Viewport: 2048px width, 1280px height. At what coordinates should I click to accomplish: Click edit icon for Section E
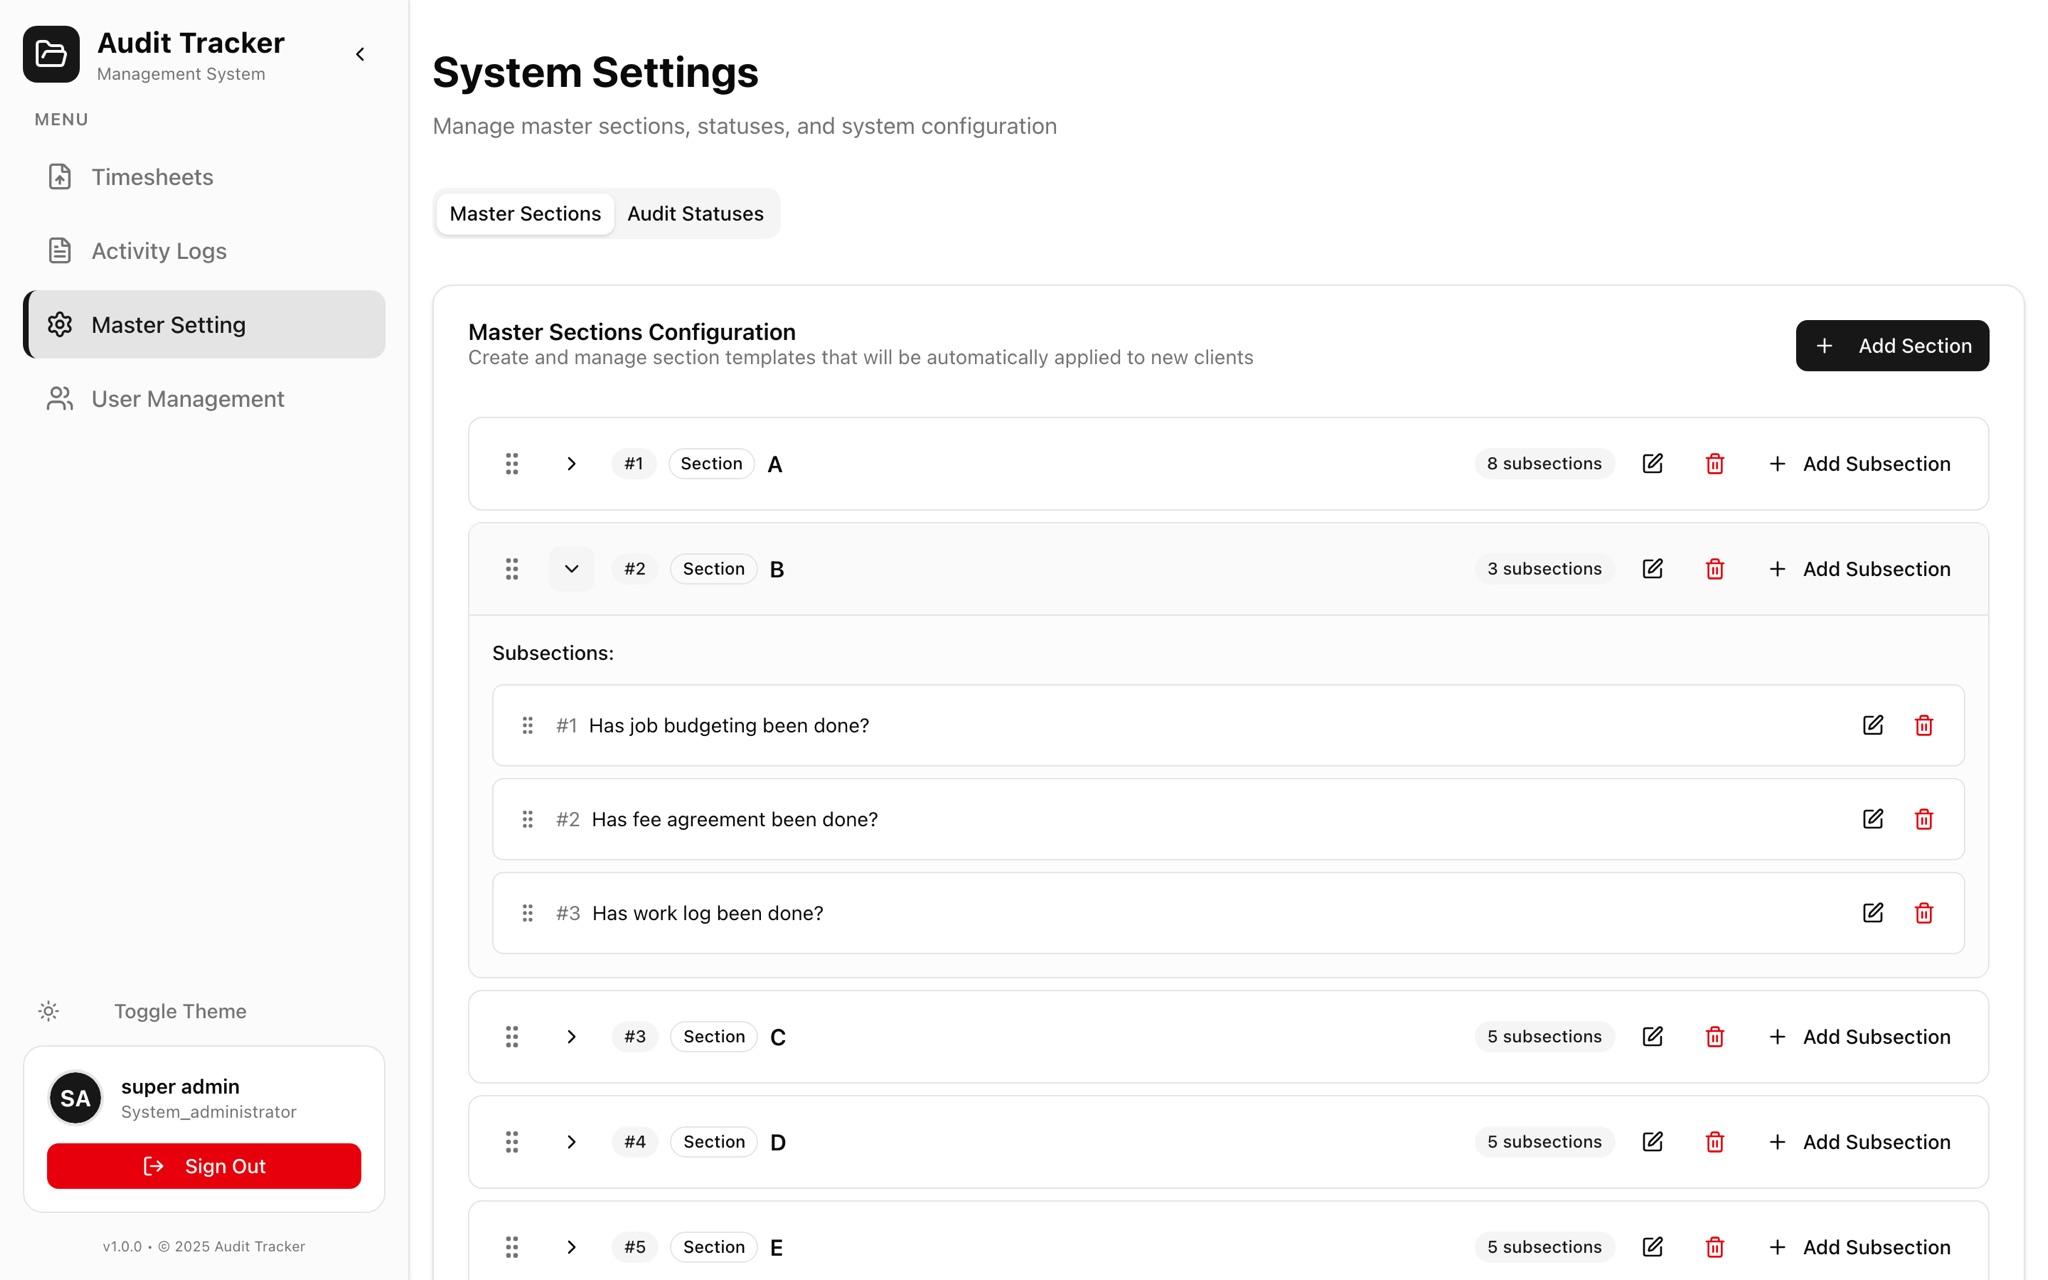click(x=1652, y=1247)
